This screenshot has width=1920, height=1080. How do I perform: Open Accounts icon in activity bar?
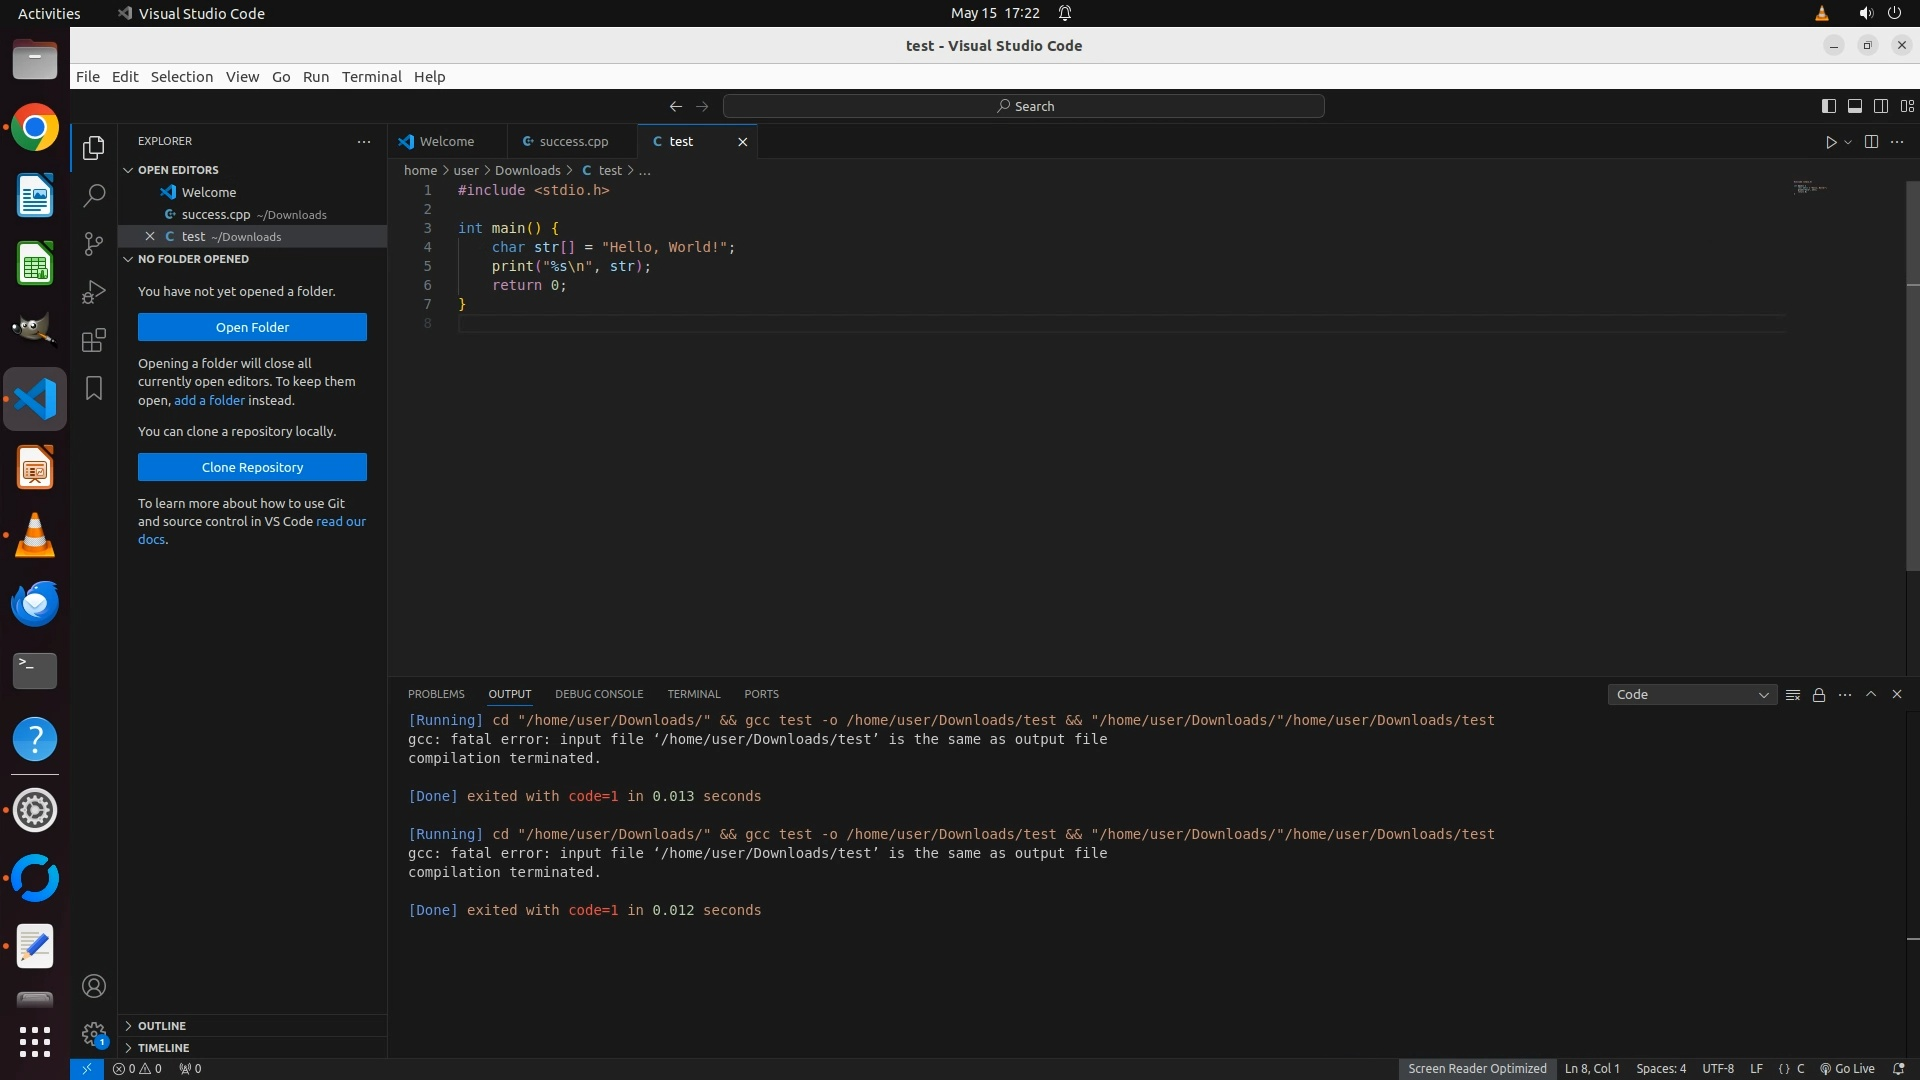click(x=94, y=987)
